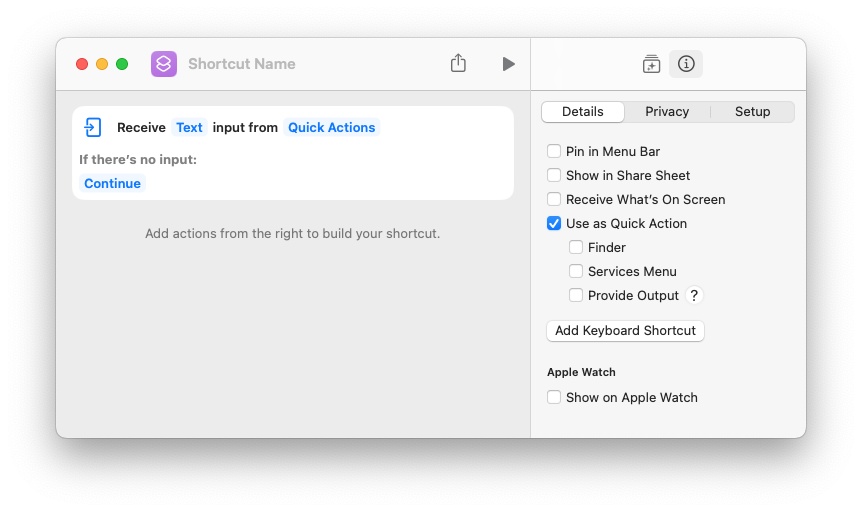The width and height of the screenshot is (862, 512).
Task: Click the Shortcuts app icon in title bar
Action: pos(164,64)
